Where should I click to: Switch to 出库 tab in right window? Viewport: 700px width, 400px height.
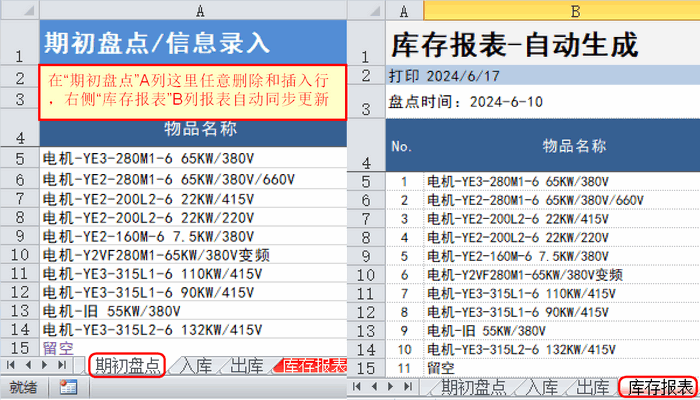point(593,387)
